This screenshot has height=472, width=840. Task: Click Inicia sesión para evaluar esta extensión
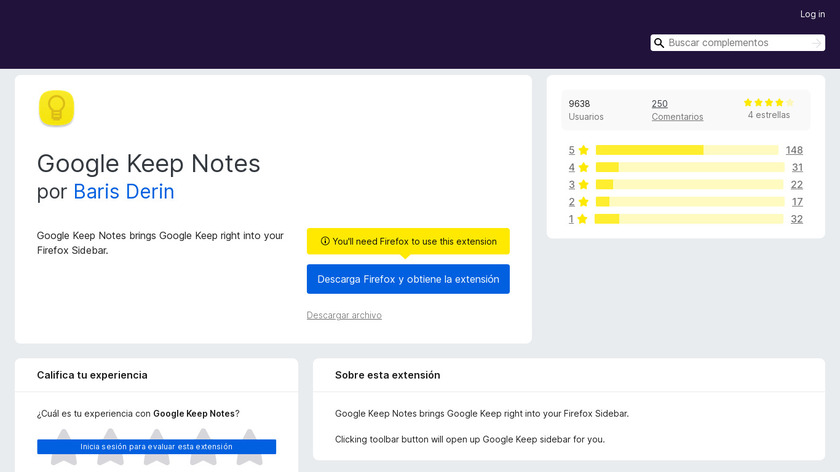(x=156, y=447)
